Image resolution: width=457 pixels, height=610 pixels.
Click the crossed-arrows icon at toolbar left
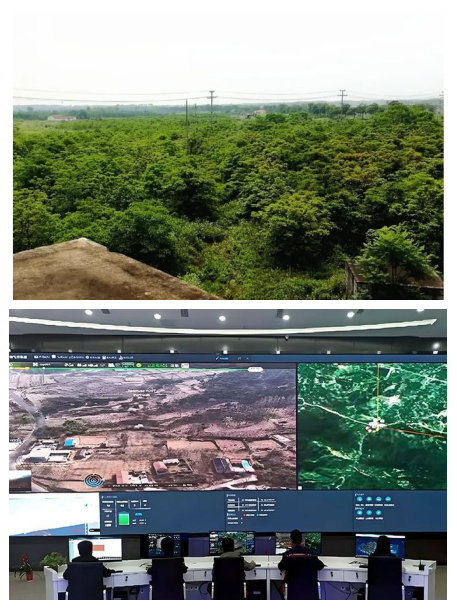click(35, 365)
